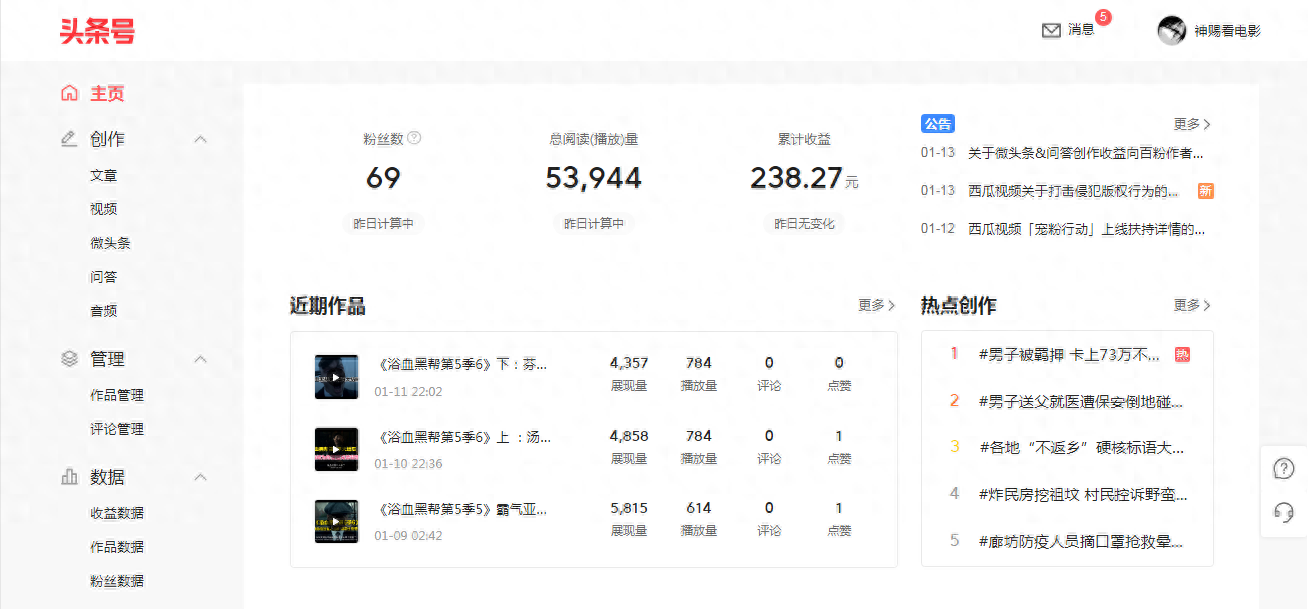Click the 新 badge next to the 西瓜视频 copyright notice
This screenshot has width=1309, height=609.
(1206, 191)
